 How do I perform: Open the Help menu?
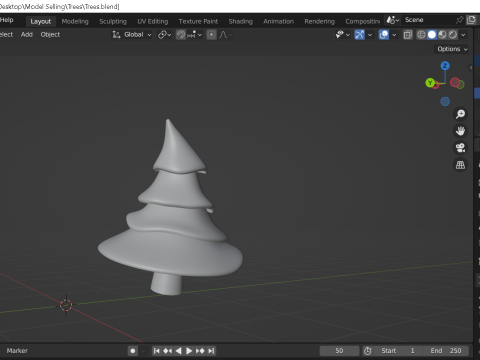click(x=7, y=20)
